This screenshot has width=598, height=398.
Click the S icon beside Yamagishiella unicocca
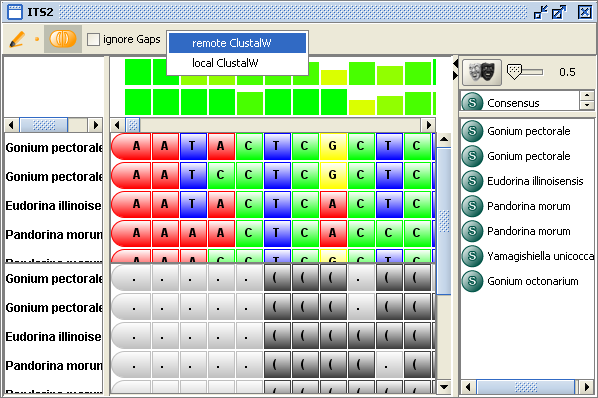click(x=472, y=256)
